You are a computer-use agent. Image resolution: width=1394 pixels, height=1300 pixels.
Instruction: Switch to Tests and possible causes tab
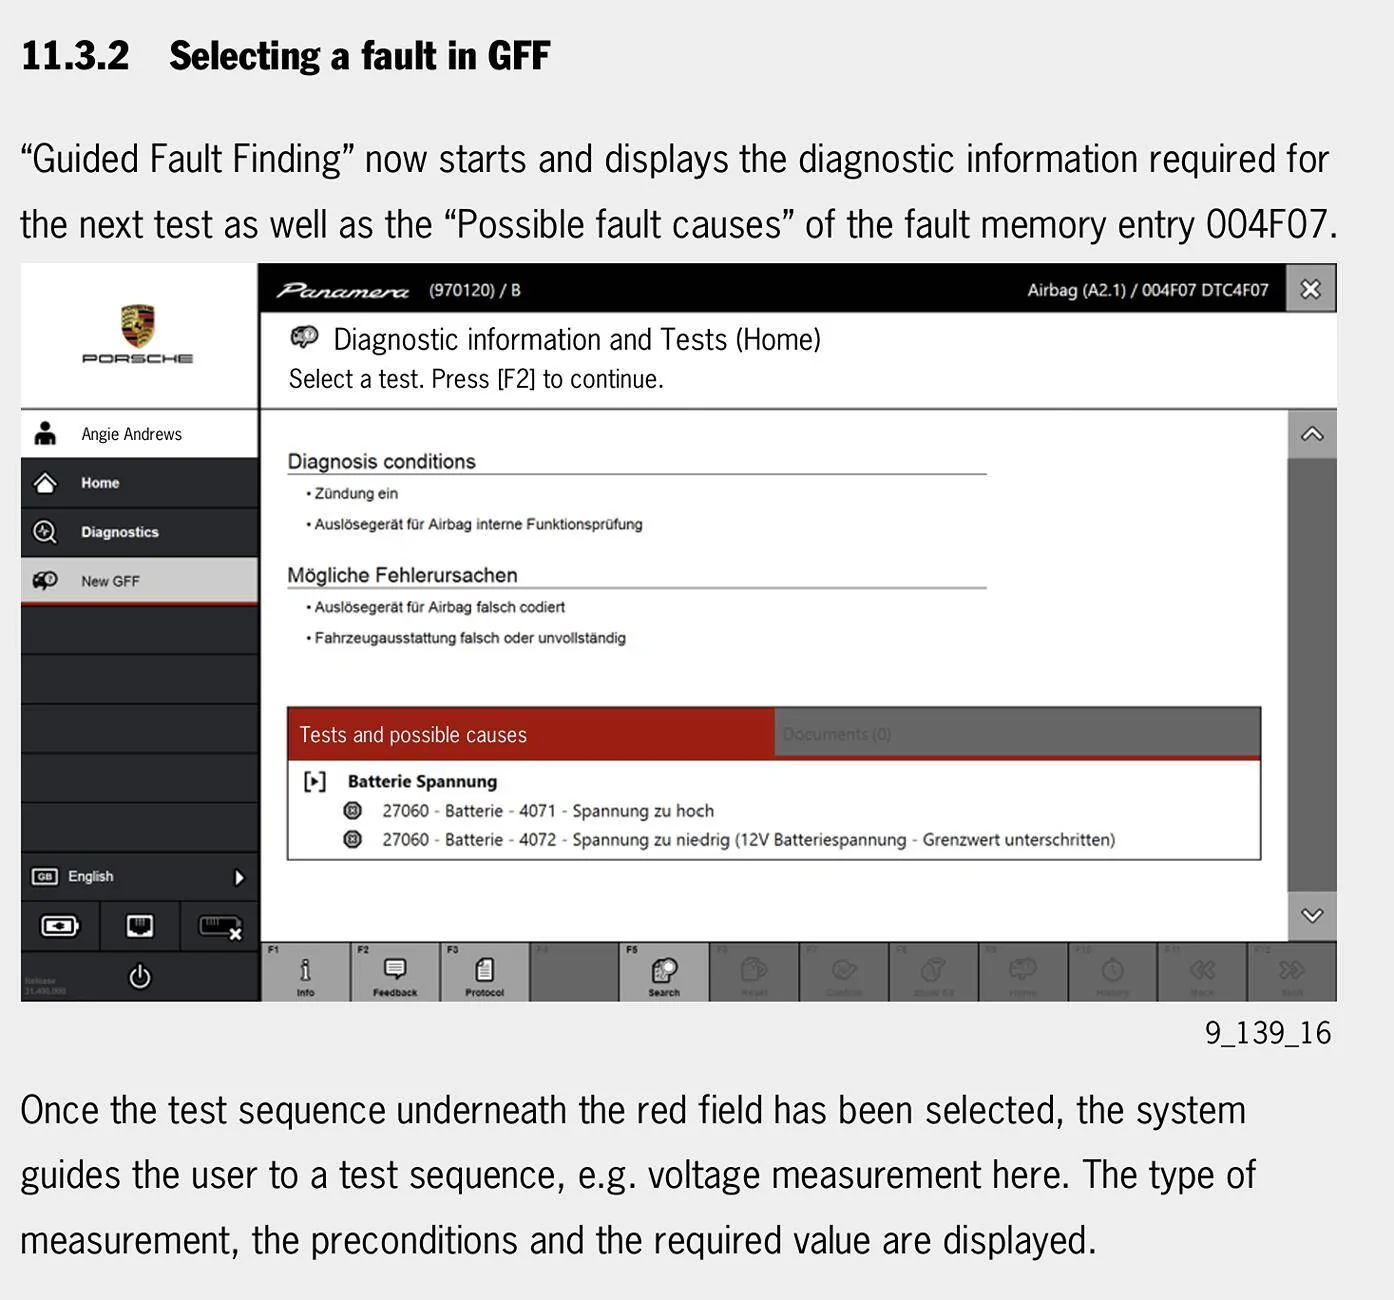point(531,734)
